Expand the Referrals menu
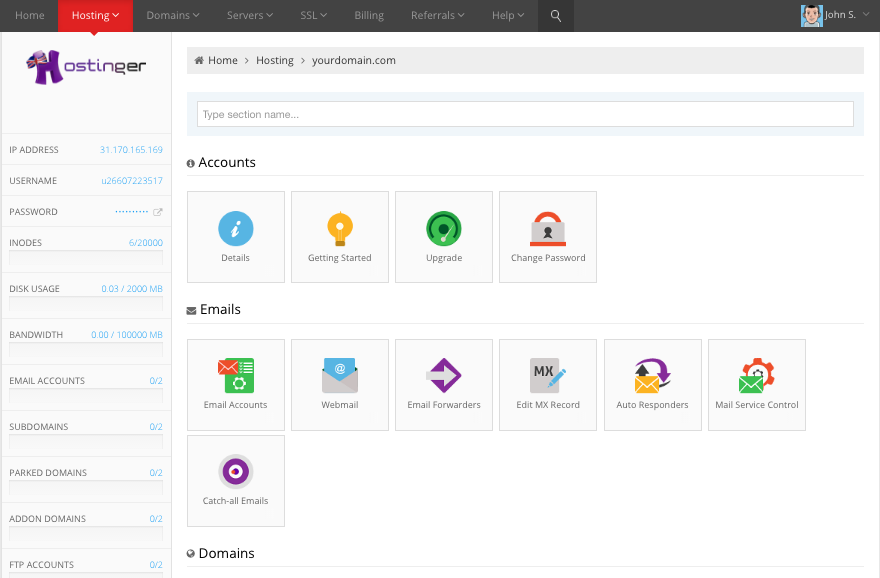Screen dimensions: 880x578 click(438, 16)
